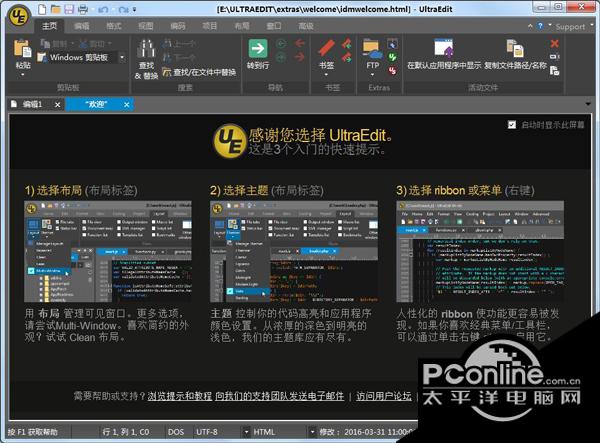Switch to the 主页 ribbon tab
This screenshot has height=443, width=600.
coord(49,26)
